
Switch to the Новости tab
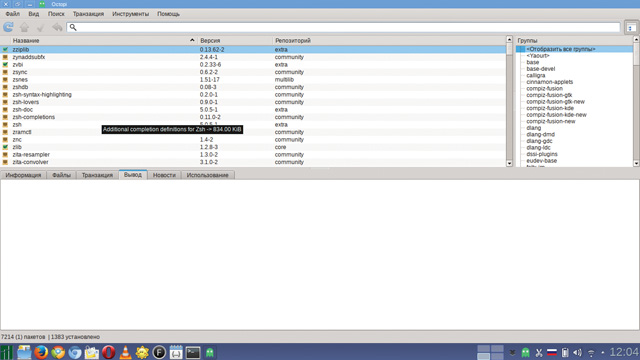point(164,175)
